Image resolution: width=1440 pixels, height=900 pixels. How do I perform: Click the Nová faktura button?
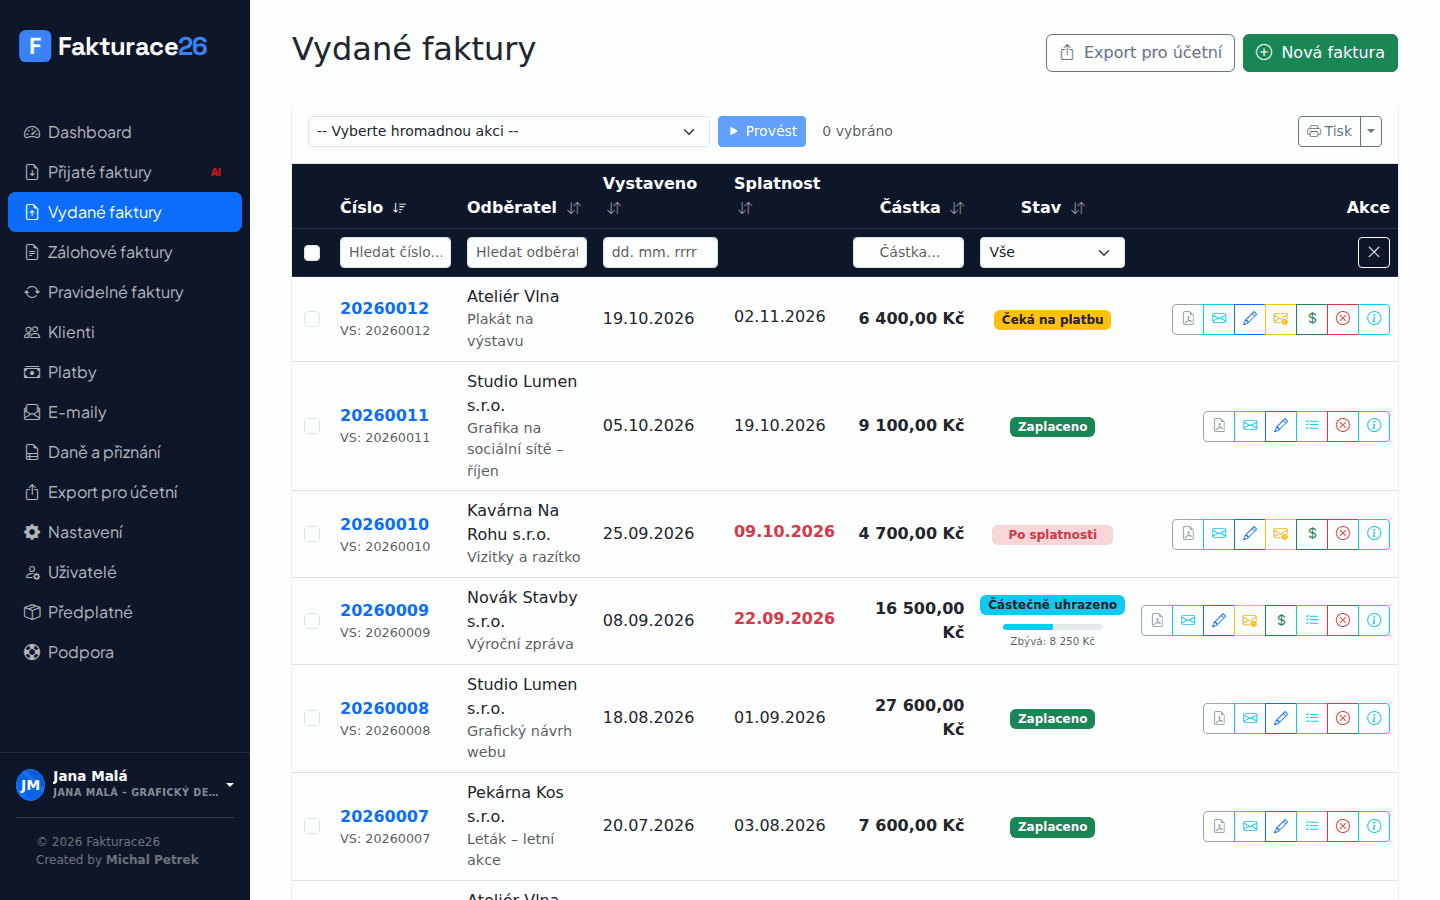pos(1320,53)
